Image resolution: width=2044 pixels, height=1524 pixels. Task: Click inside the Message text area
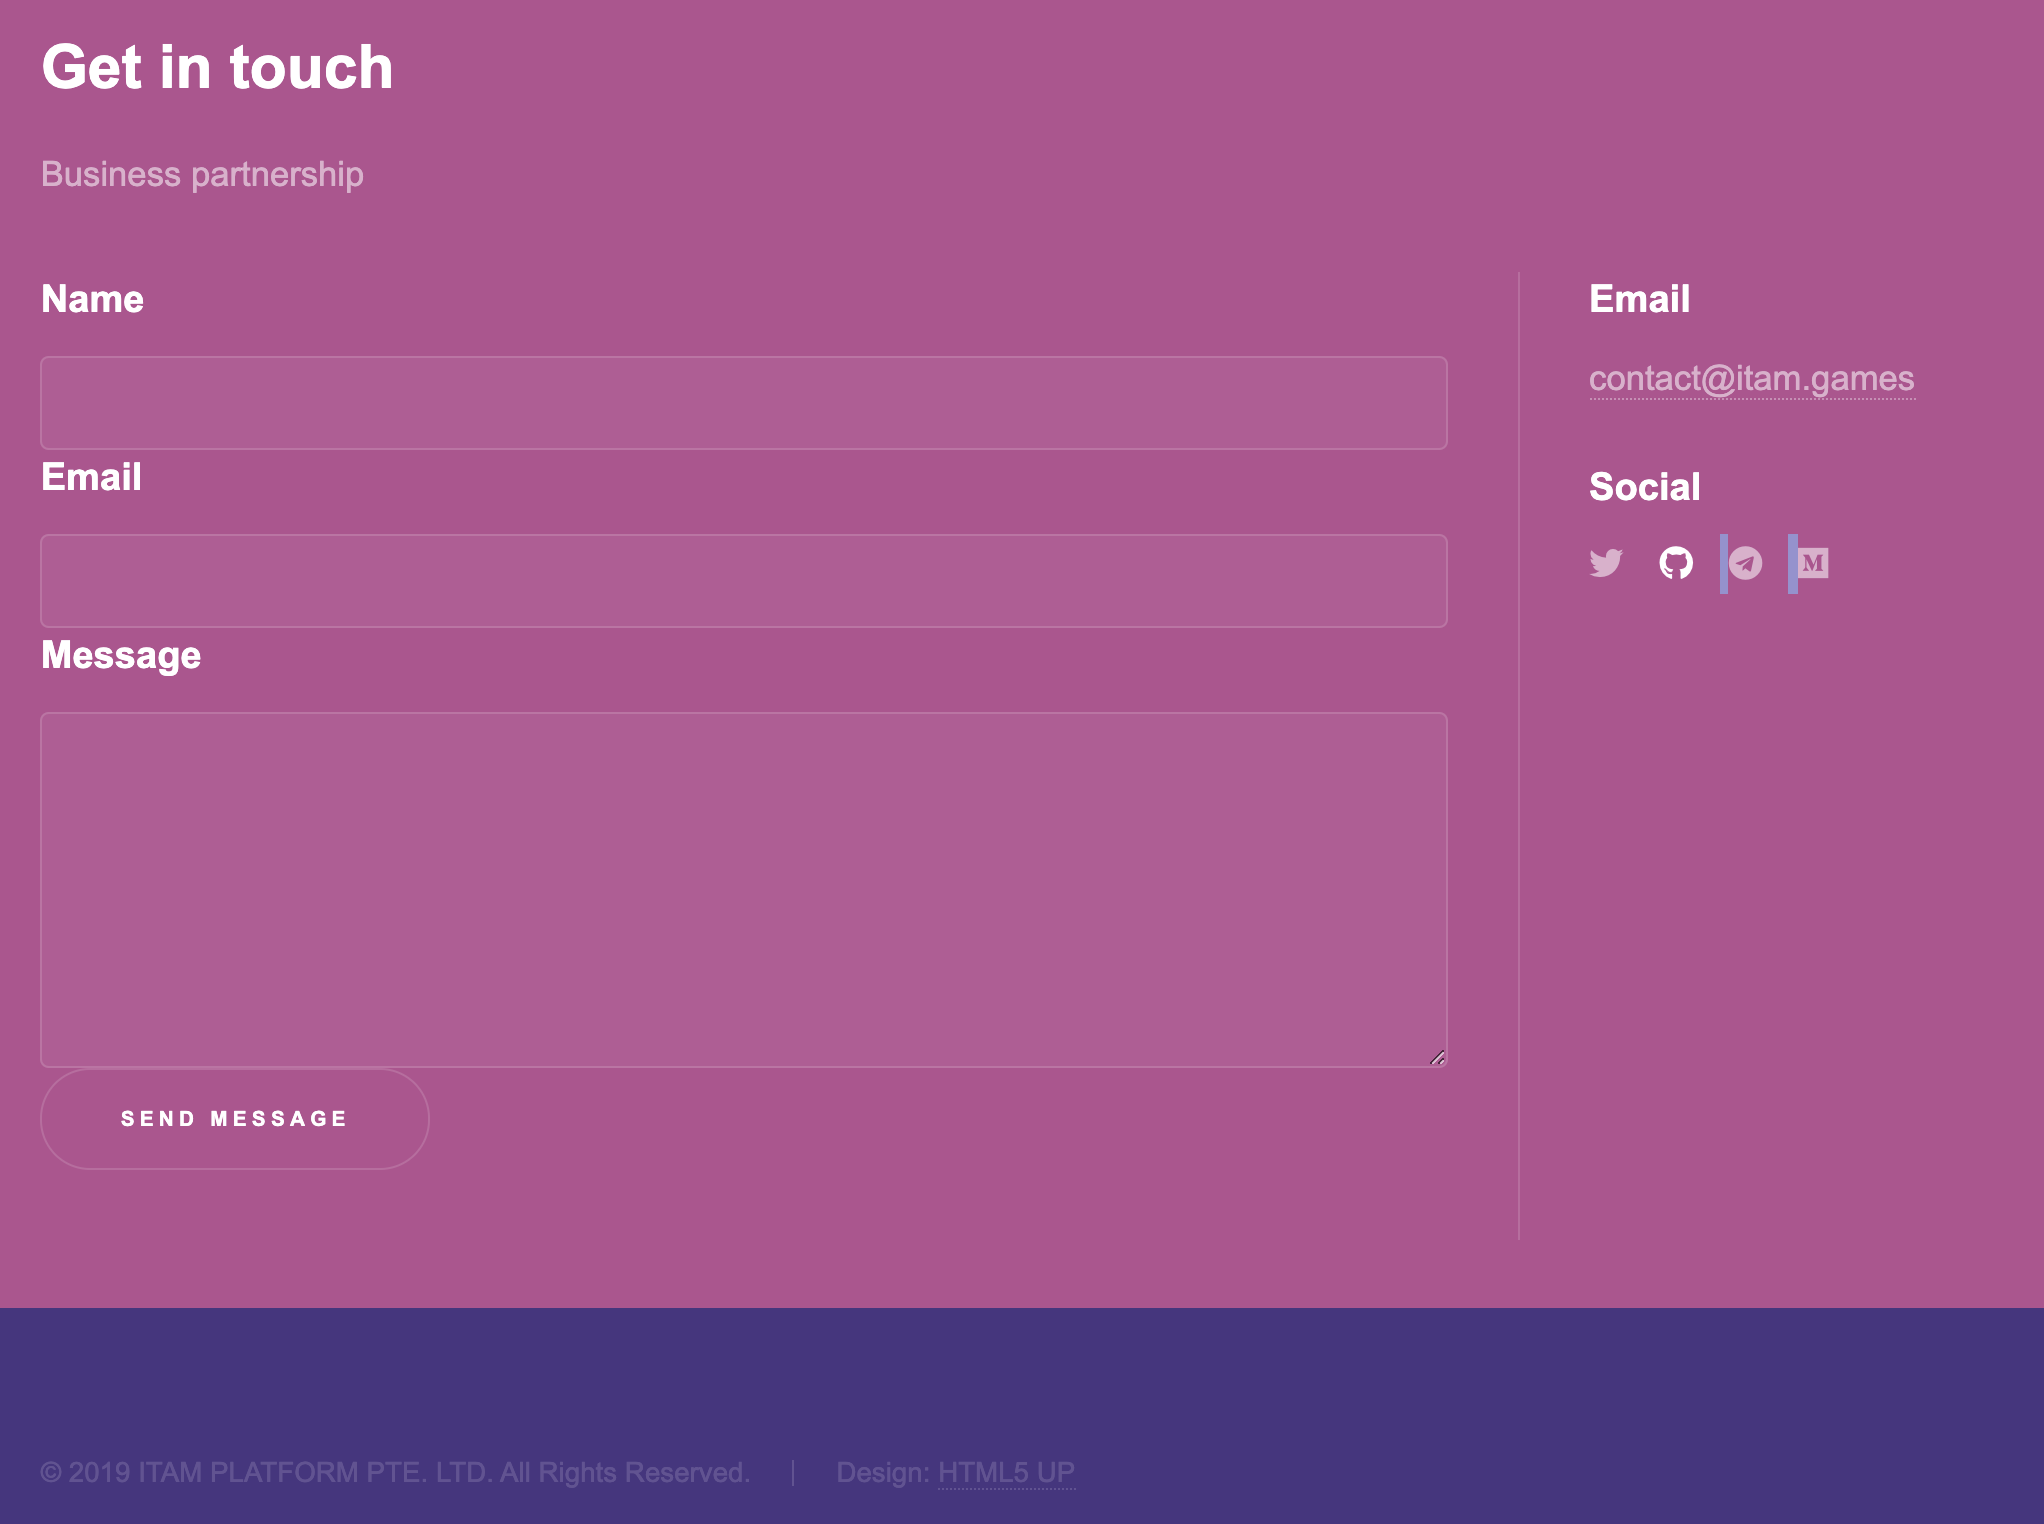point(743,889)
